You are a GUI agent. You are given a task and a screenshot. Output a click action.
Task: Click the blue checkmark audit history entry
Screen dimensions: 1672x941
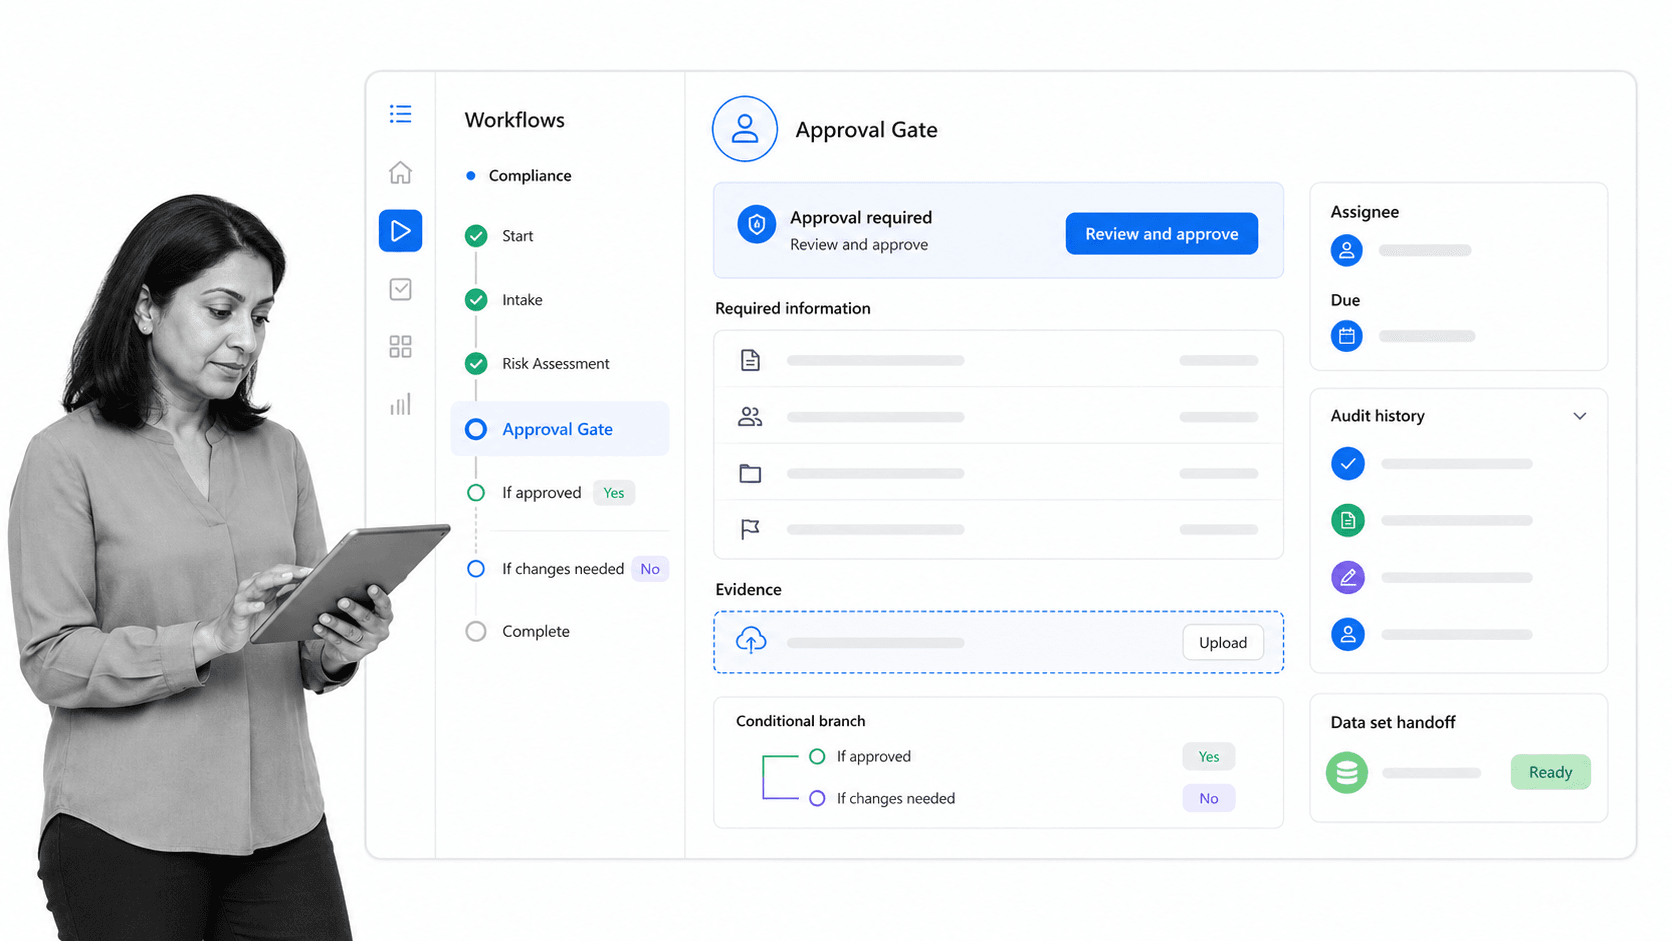[1348, 463]
